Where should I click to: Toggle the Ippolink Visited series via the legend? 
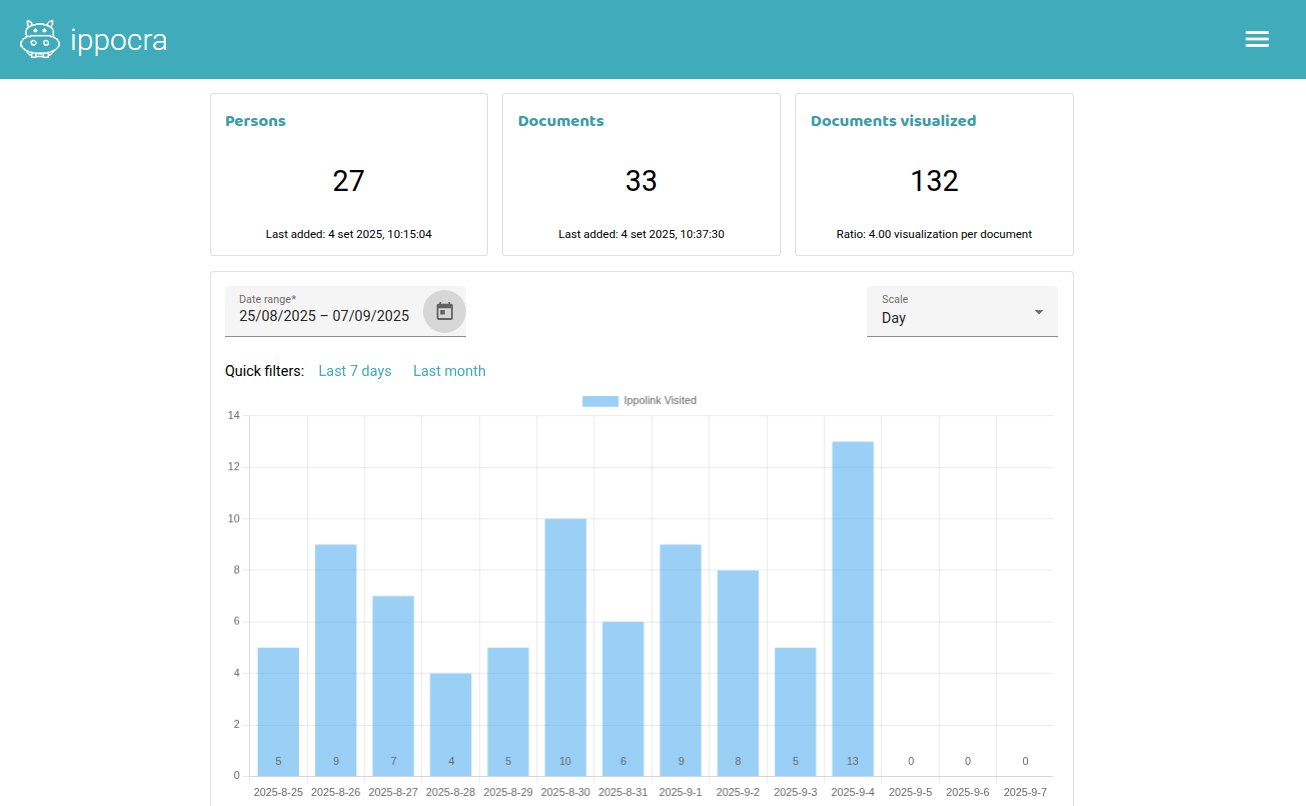pyautogui.click(x=639, y=400)
